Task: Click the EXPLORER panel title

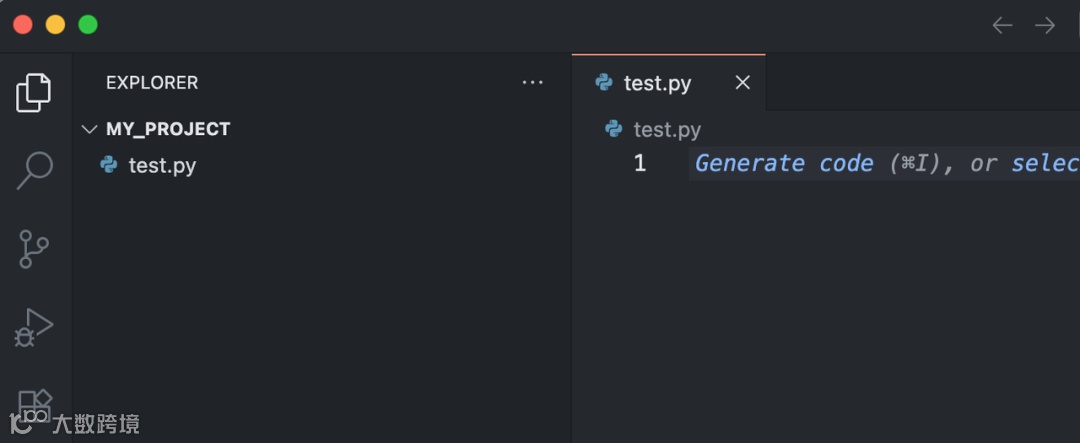Action: (152, 83)
